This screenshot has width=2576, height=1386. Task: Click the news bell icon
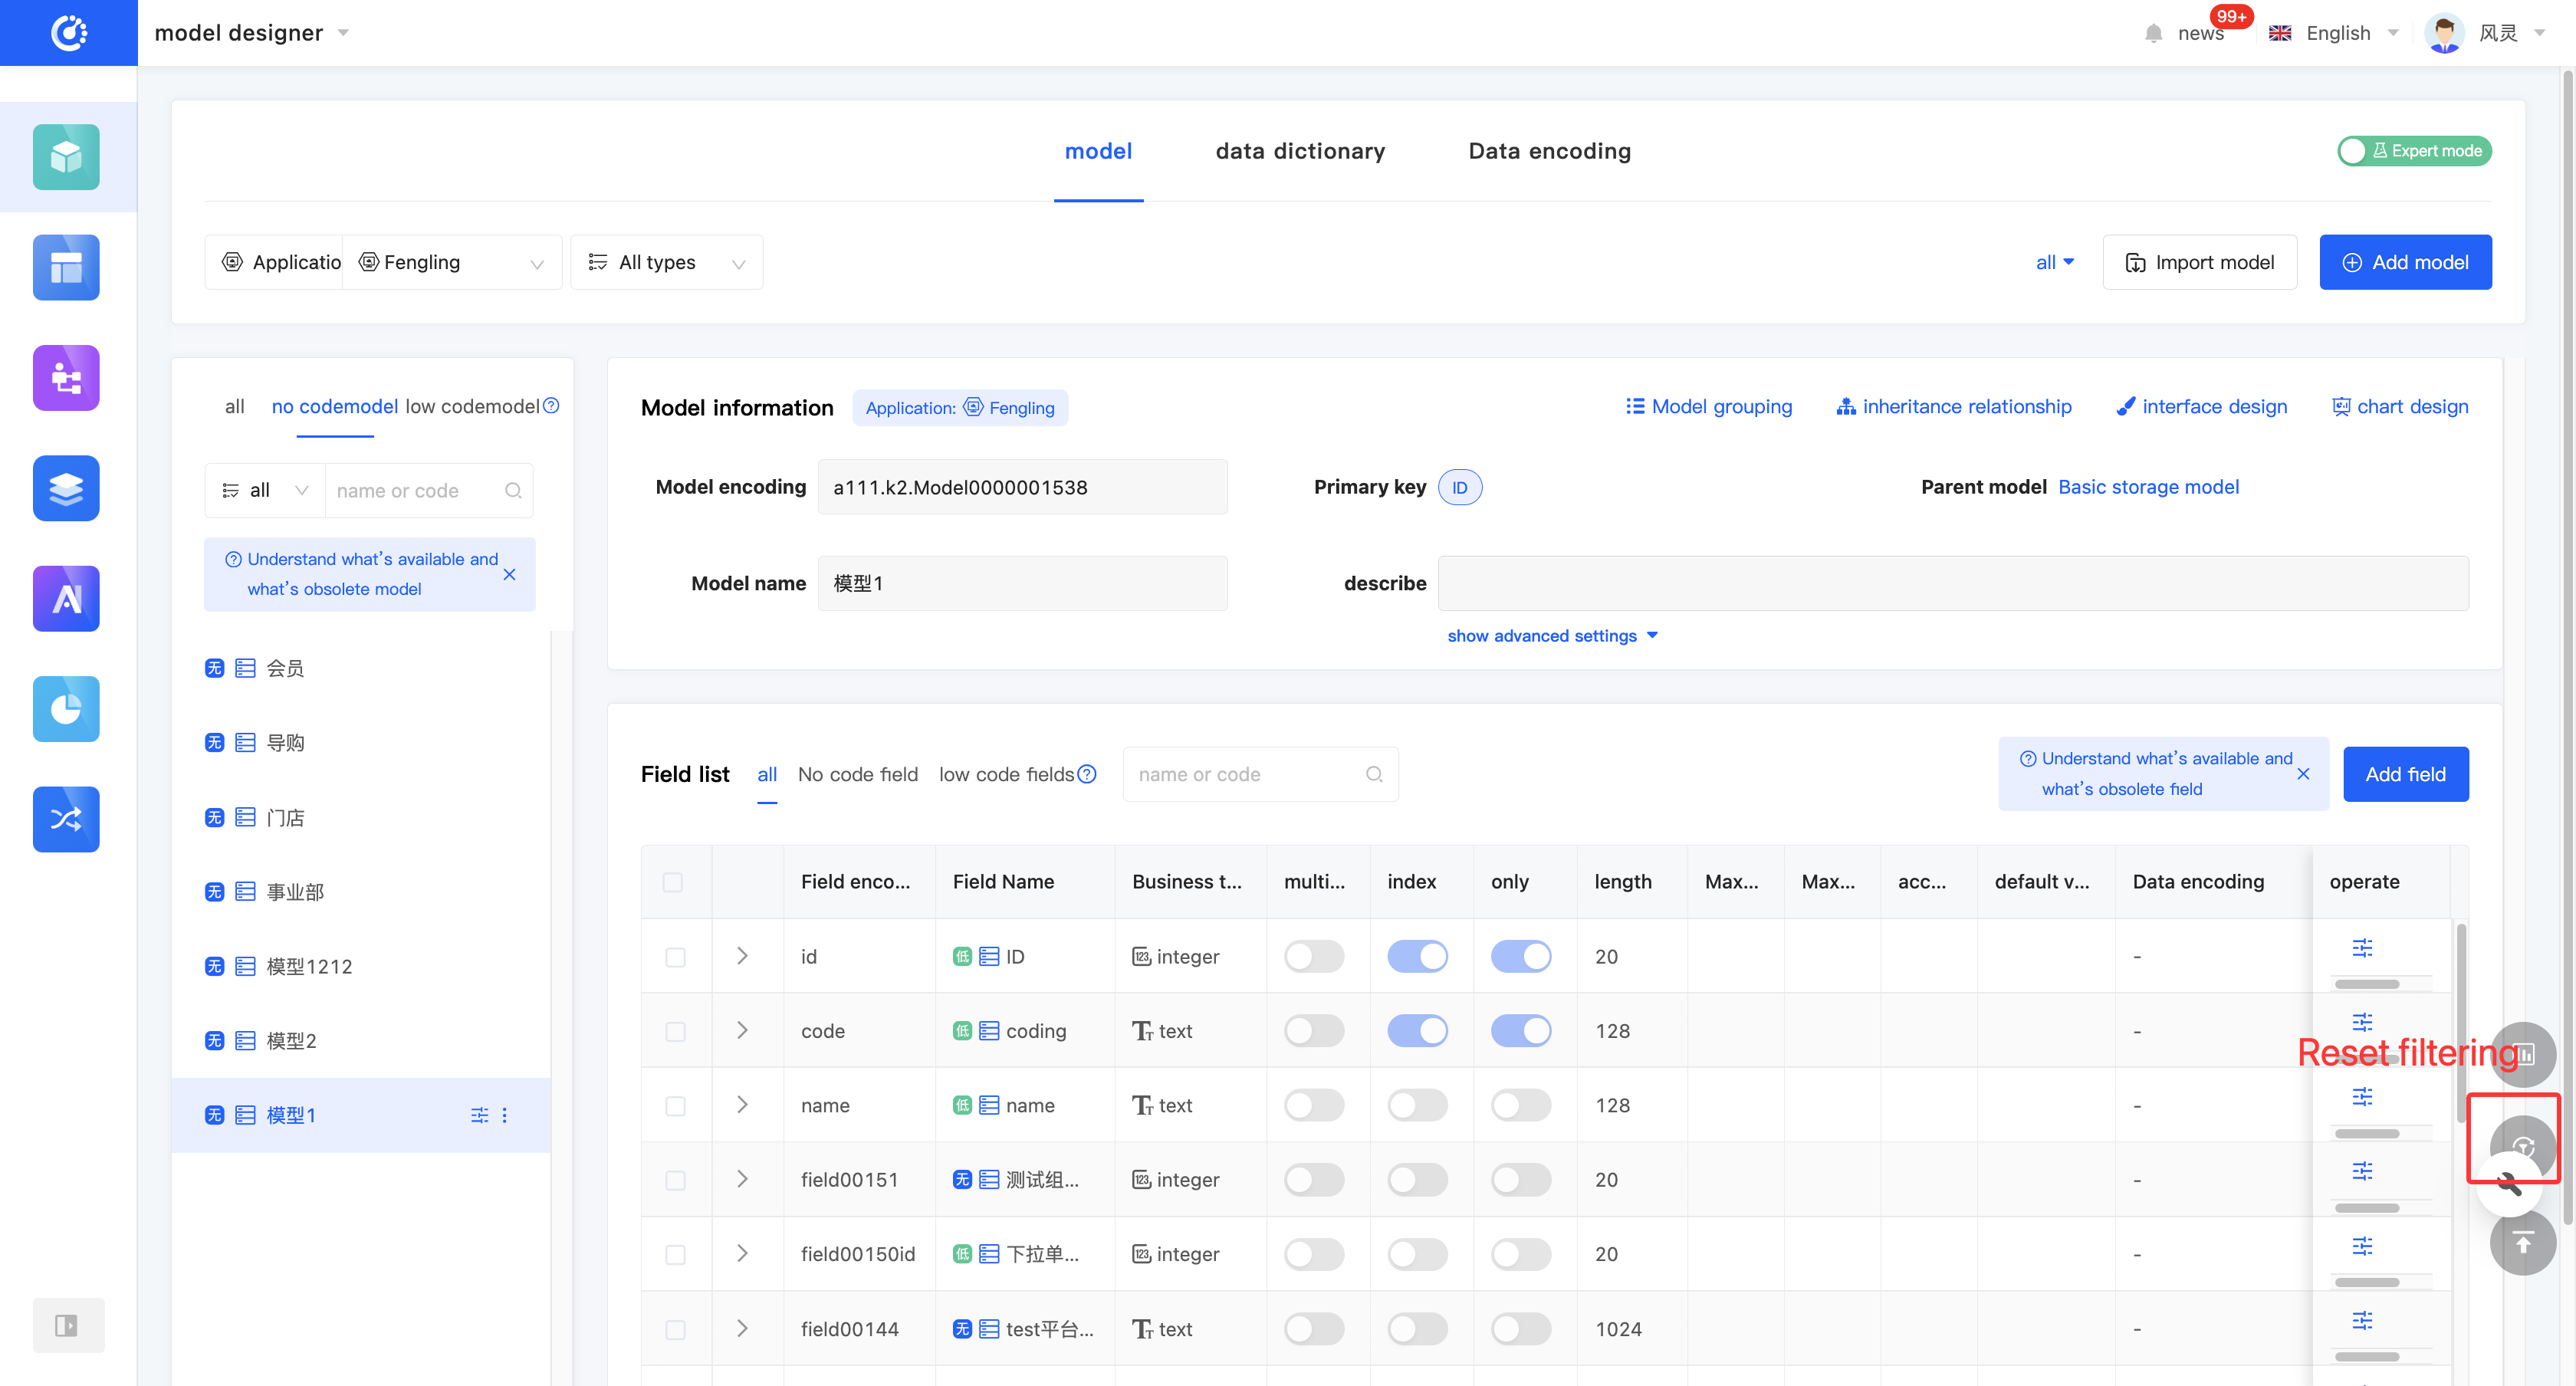coord(2153,33)
